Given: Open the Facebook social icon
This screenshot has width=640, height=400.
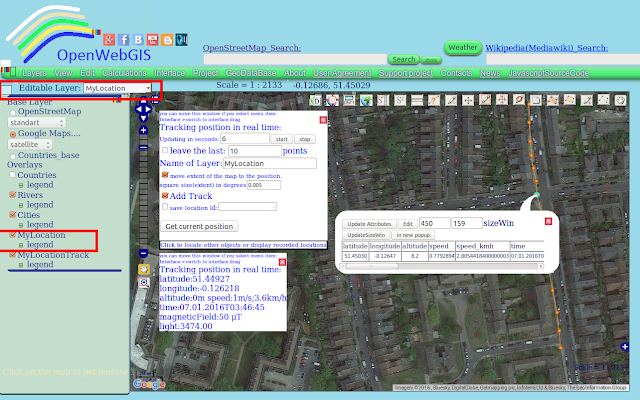Looking at the screenshot, I should point(124,40).
